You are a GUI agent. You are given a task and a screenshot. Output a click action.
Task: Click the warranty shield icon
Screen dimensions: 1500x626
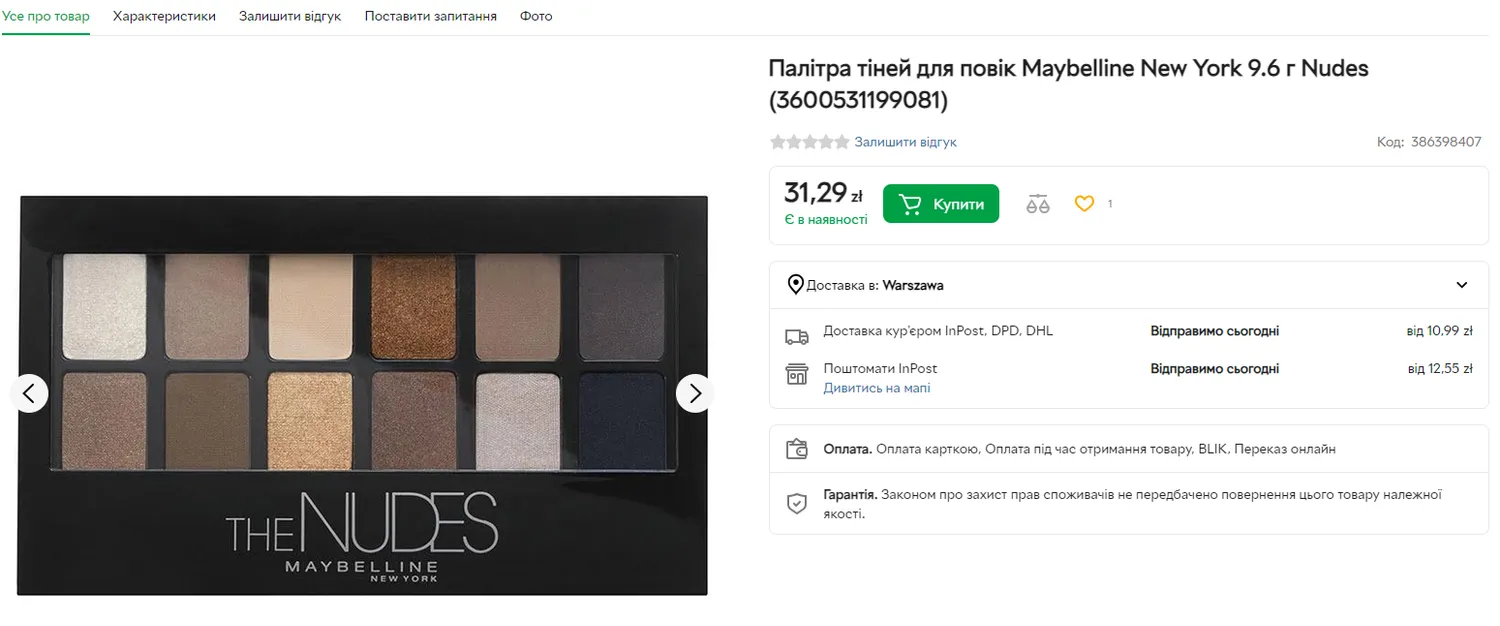point(796,503)
